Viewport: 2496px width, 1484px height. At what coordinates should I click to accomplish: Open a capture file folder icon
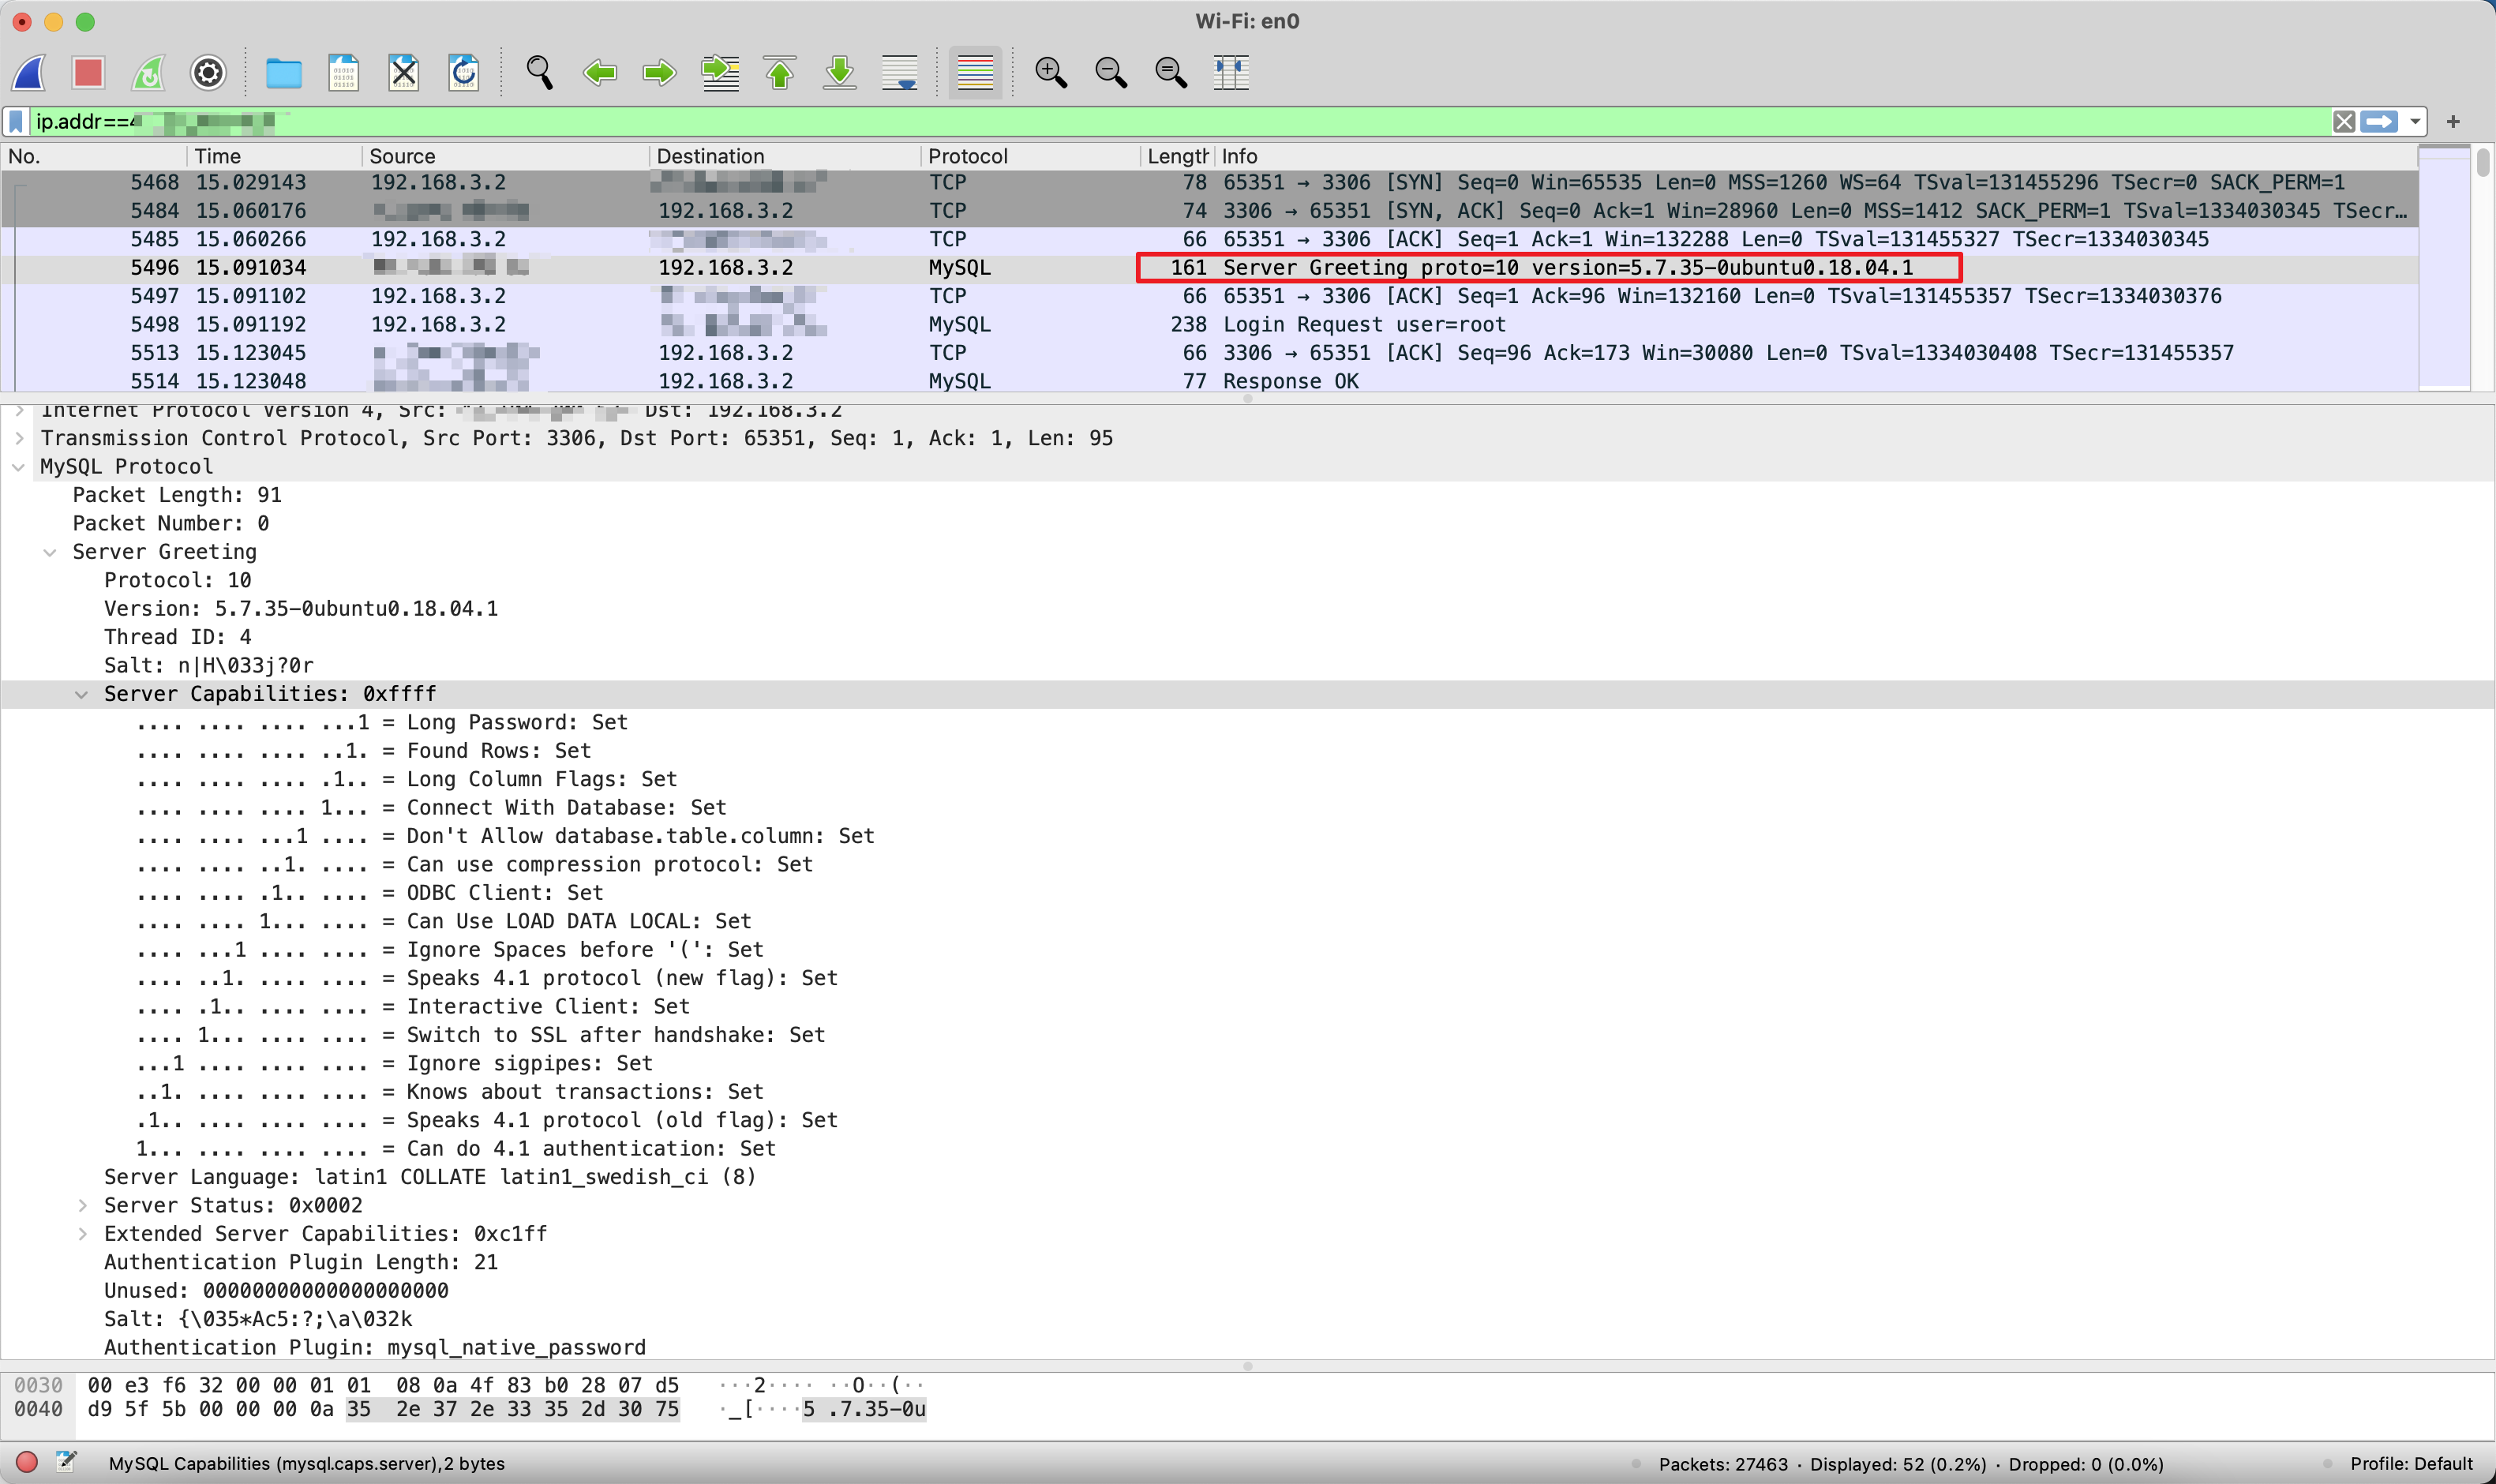pyautogui.click(x=284, y=72)
